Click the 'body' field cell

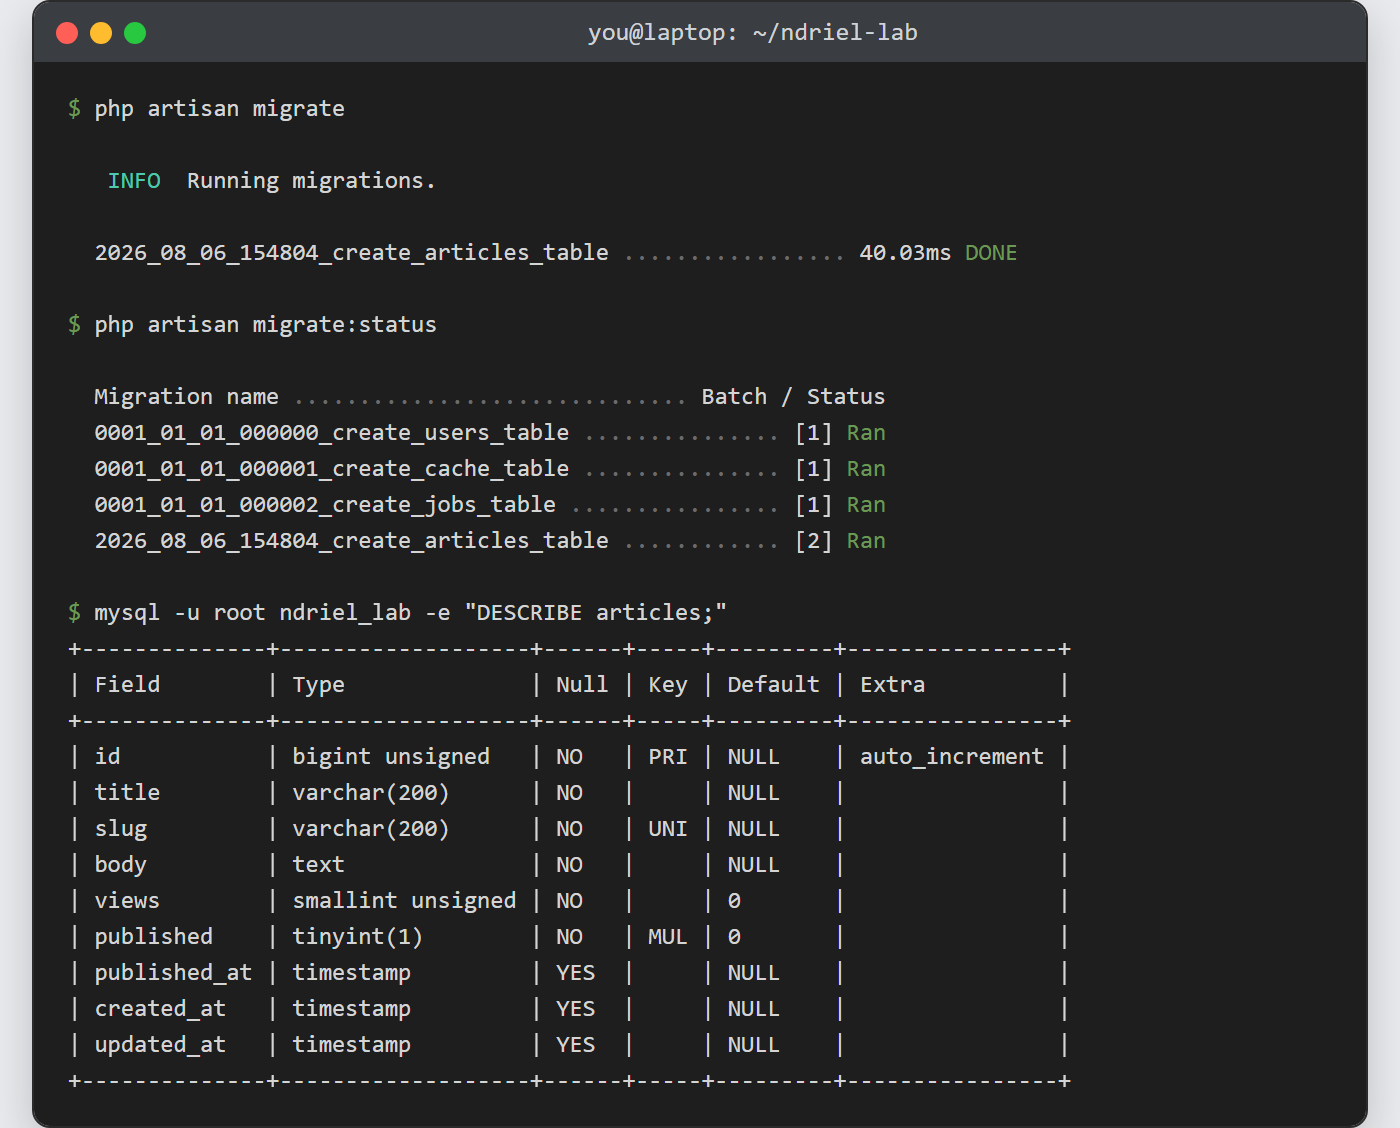[120, 865]
